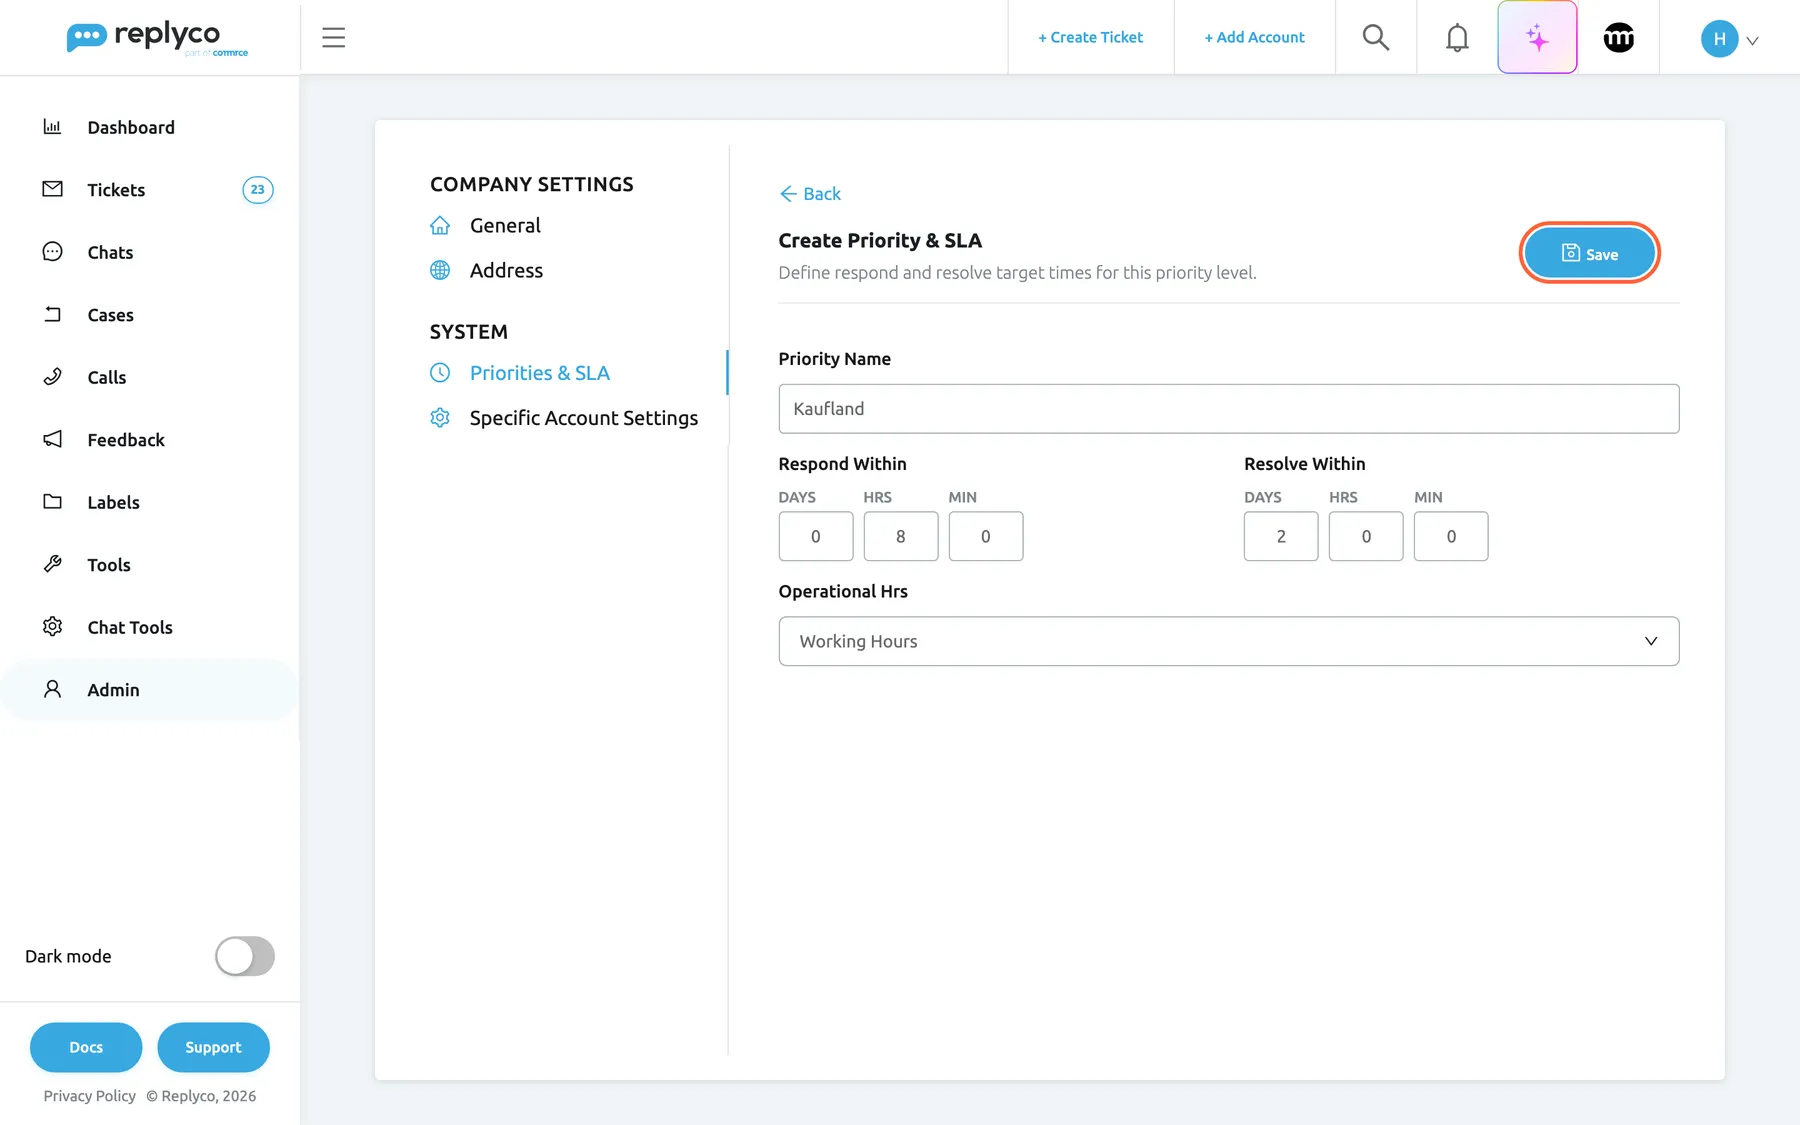Click the Feedback megaphone icon

[53, 439]
